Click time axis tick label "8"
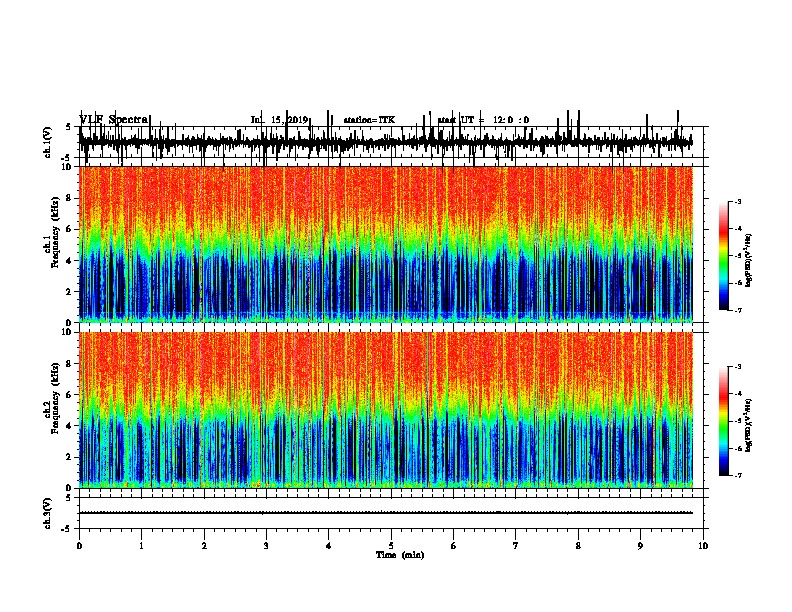The image size is (792, 612). (x=578, y=546)
